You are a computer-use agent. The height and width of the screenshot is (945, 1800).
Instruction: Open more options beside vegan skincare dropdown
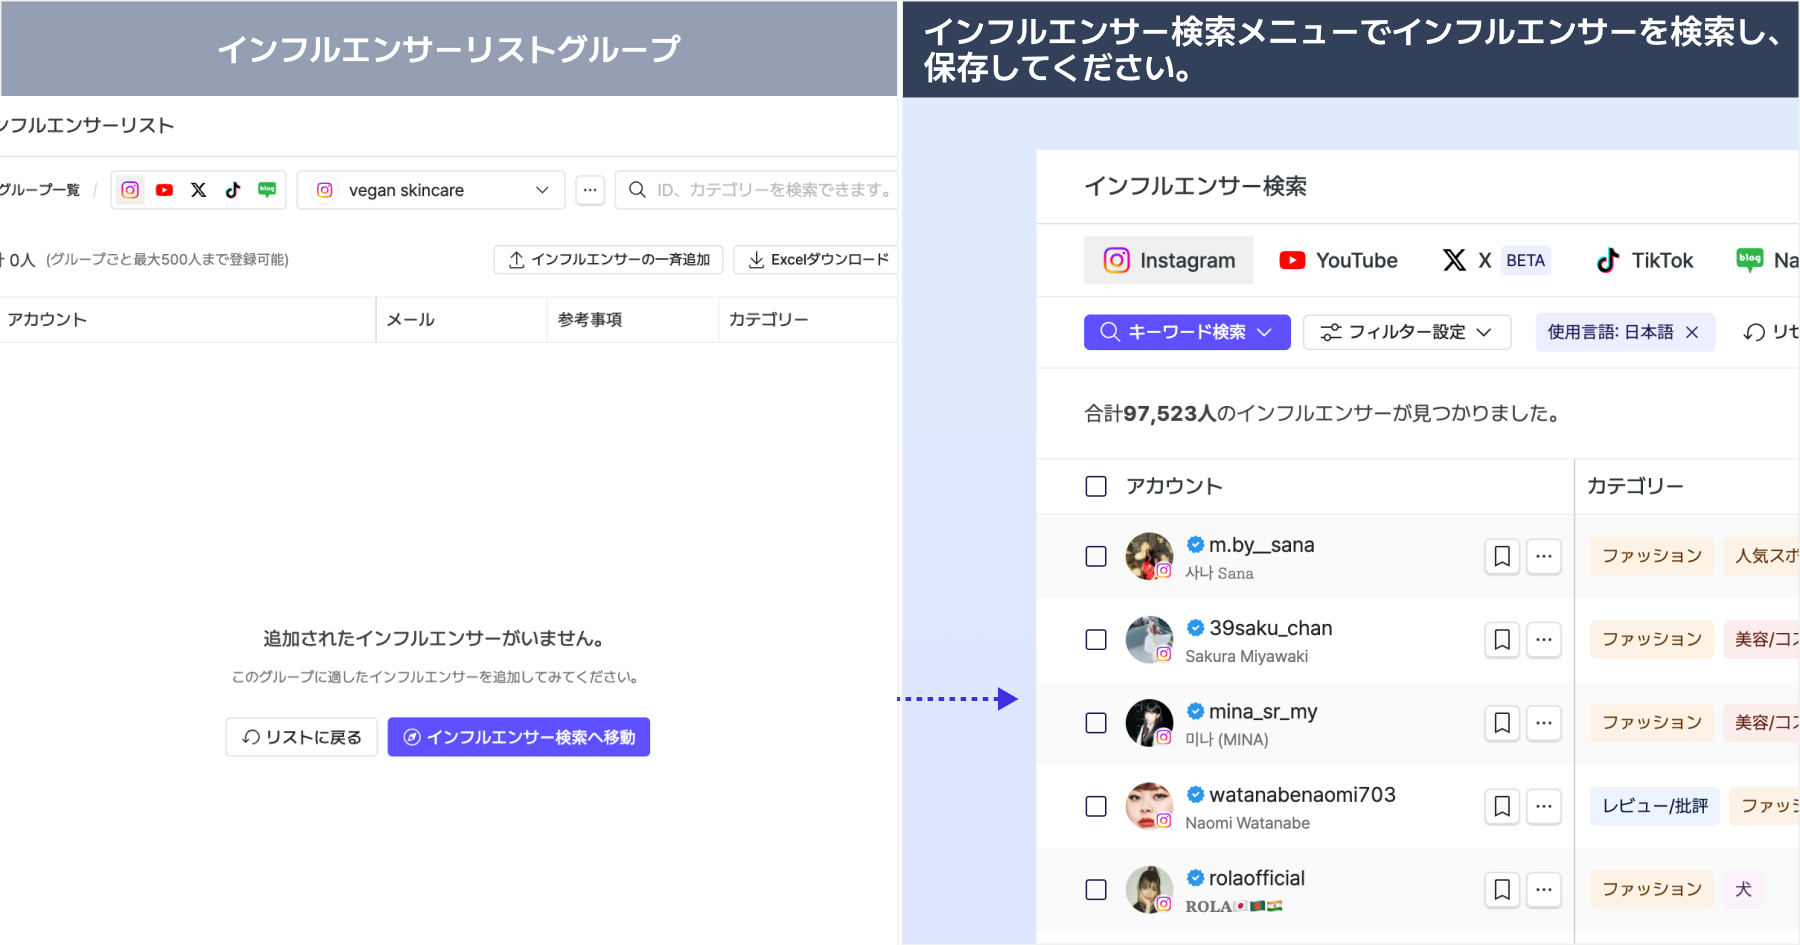pyautogui.click(x=590, y=190)
